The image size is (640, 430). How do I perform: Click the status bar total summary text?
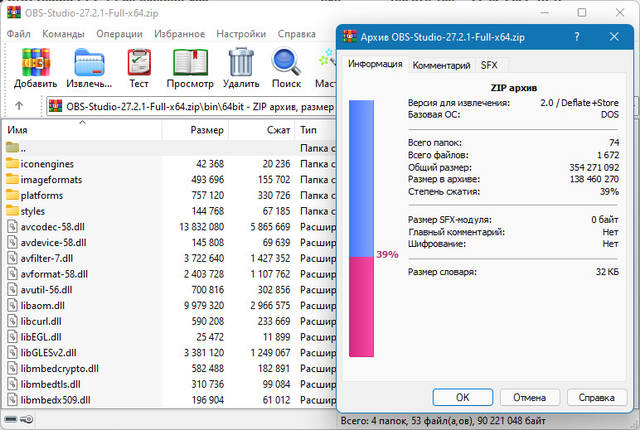[x=443, y=421]
